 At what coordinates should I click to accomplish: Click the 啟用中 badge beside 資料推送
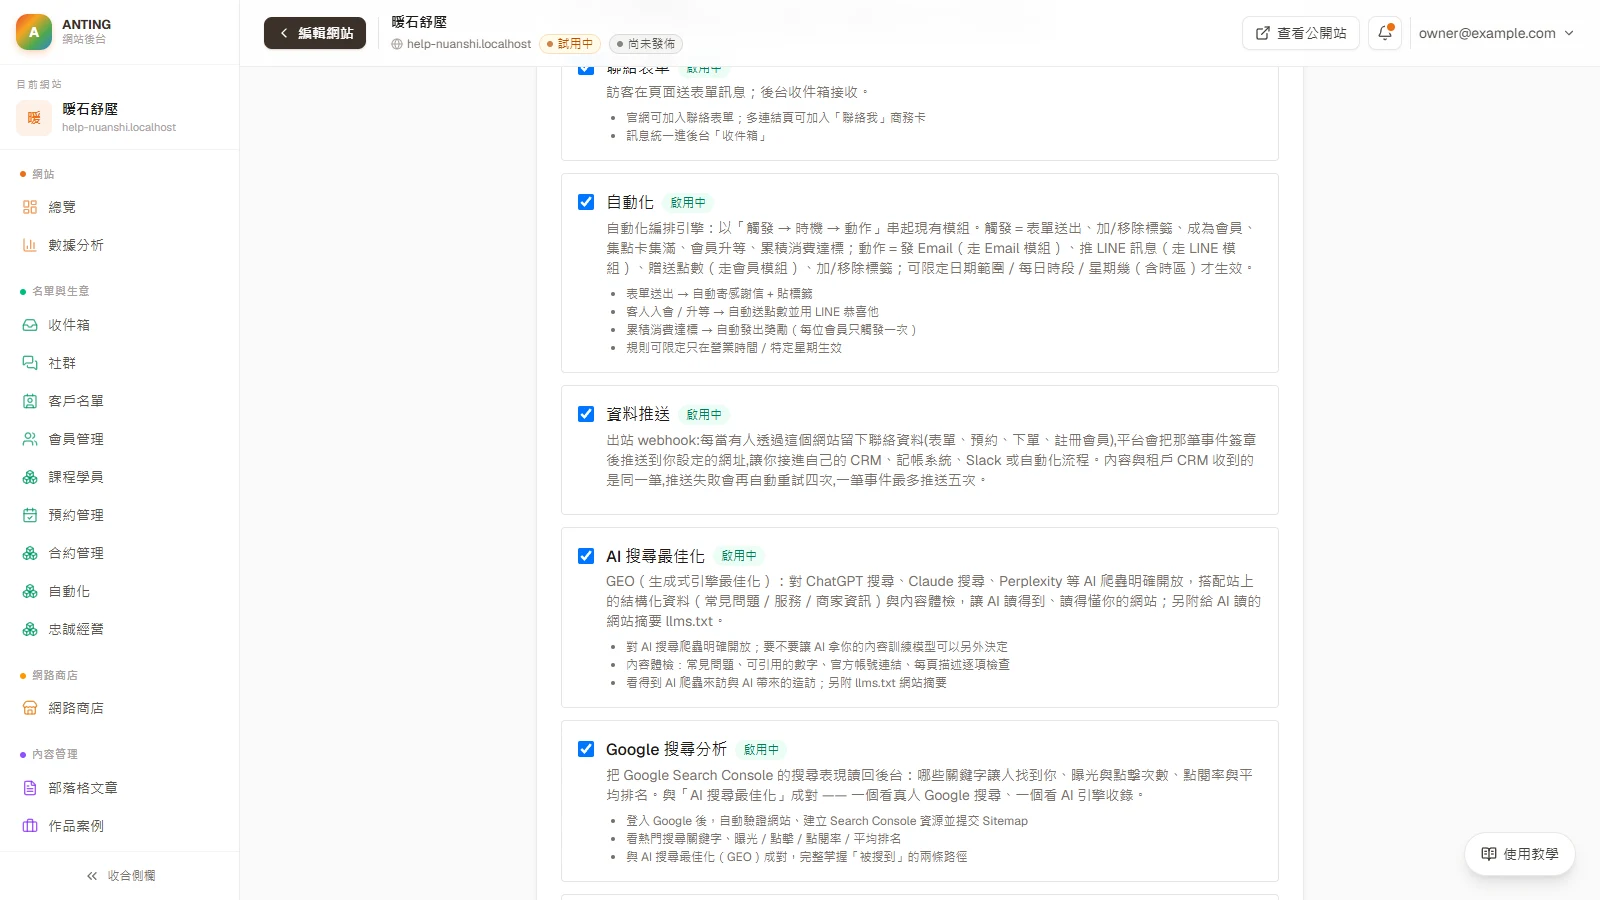point(704,415)
